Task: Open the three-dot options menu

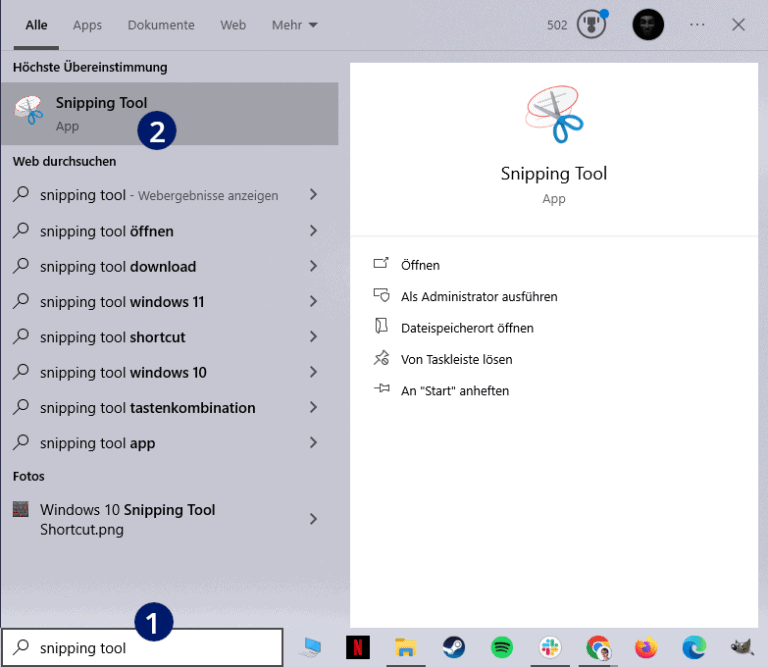Action: pyautogui.click(x=697, y=25)
